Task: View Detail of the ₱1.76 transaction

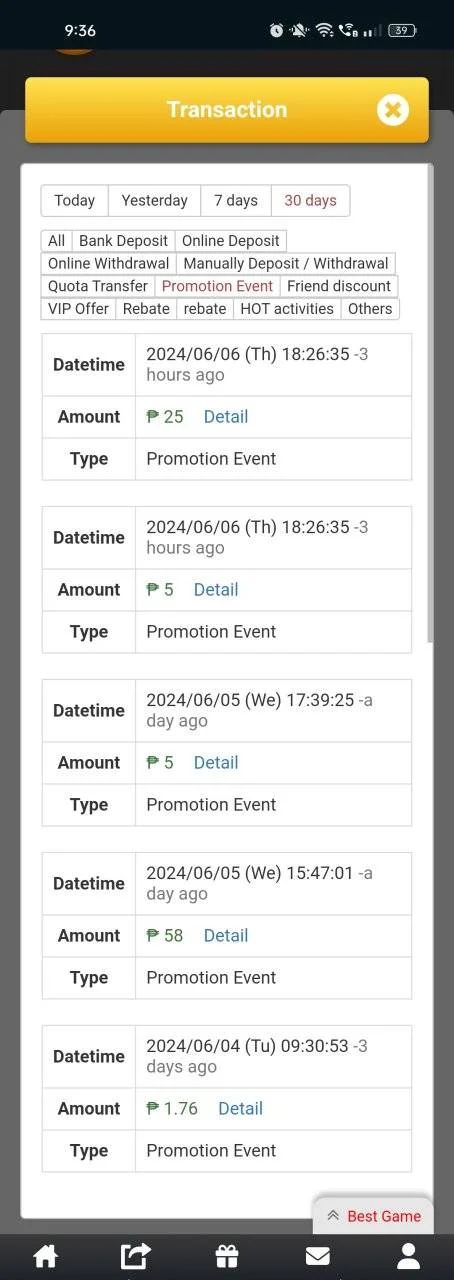Action: click(240, 1109)
